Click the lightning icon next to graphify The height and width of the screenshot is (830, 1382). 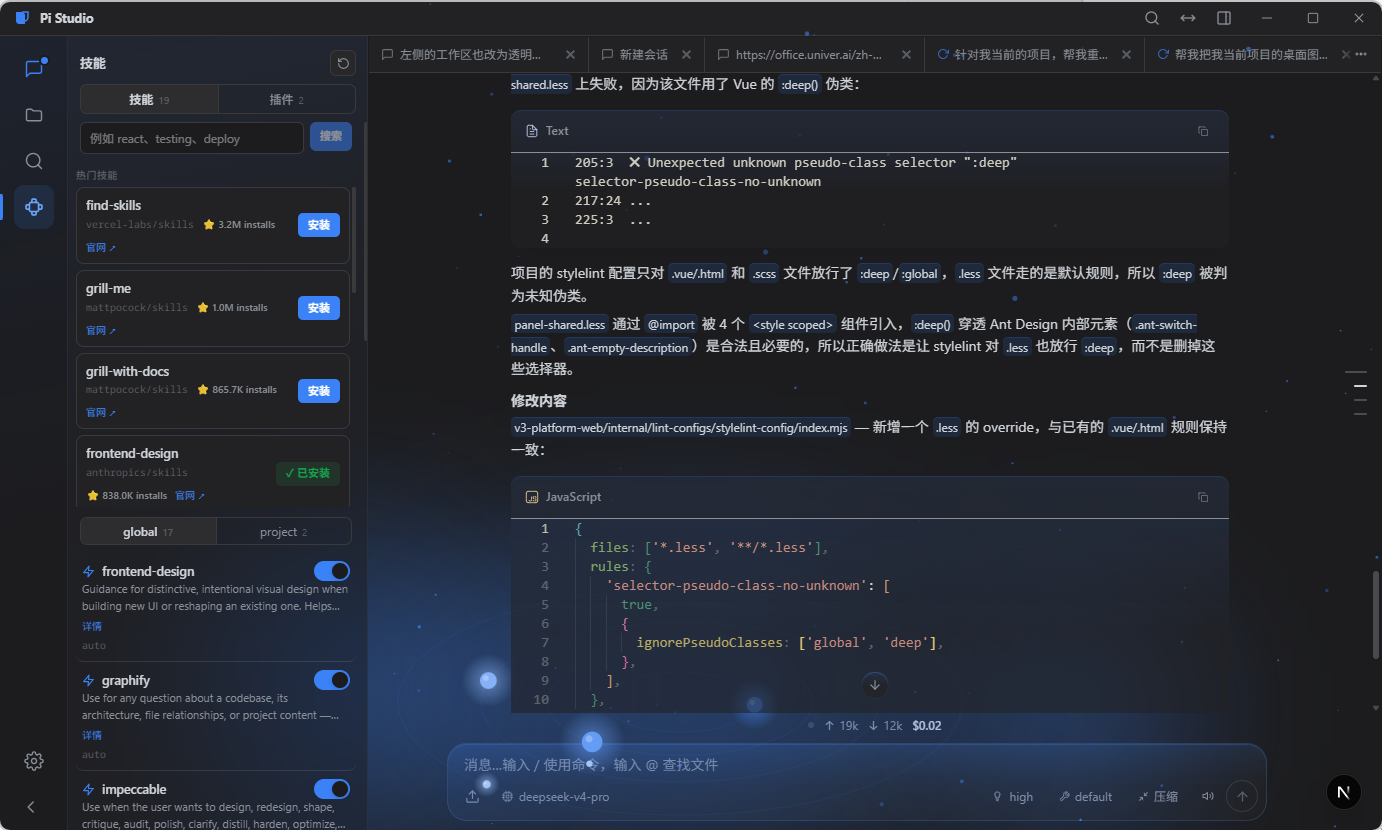89,681
